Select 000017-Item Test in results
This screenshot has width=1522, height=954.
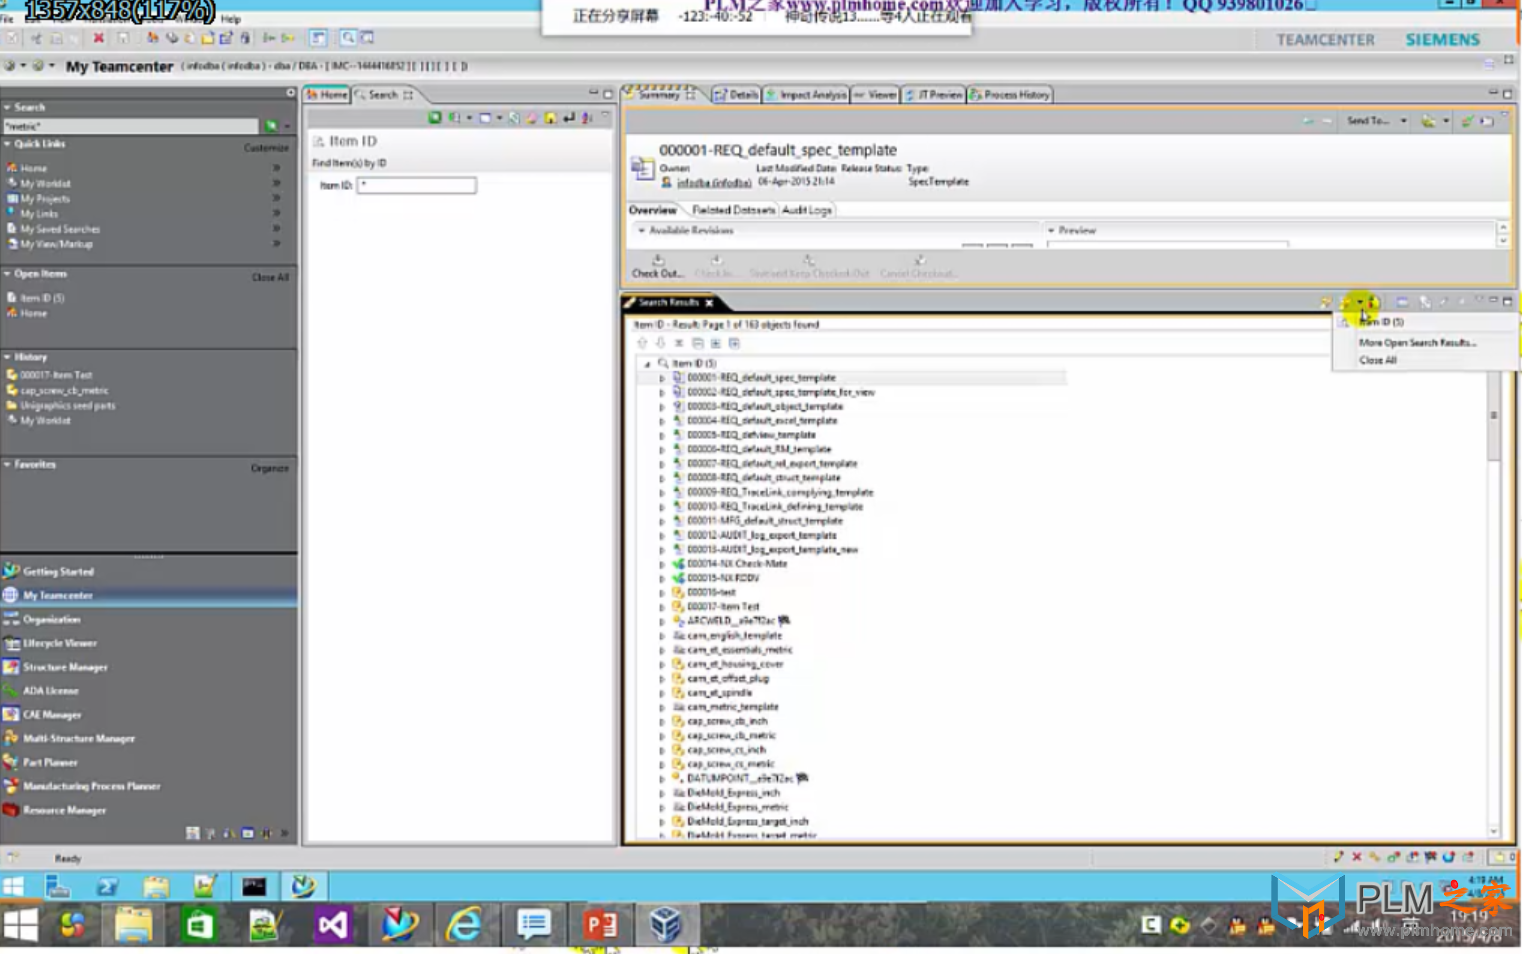coord(722,607)
